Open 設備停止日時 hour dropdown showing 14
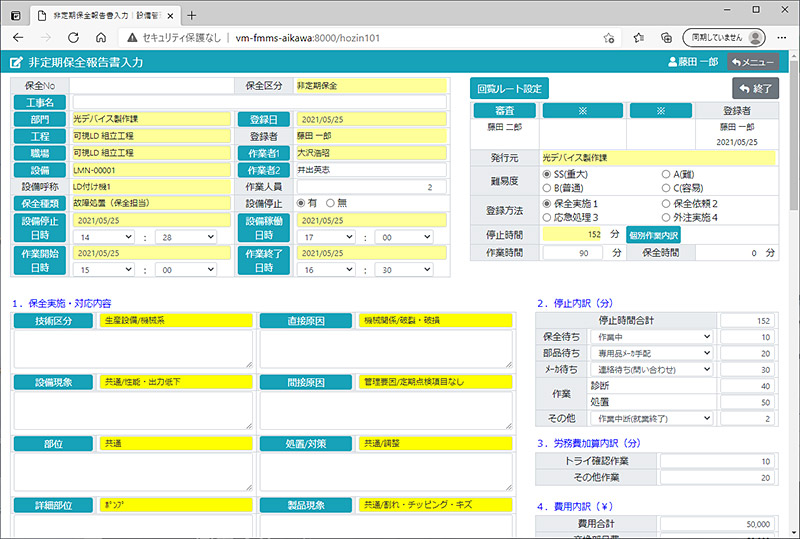The width and height of the screenshot is (800, 539). pos(104,237)
